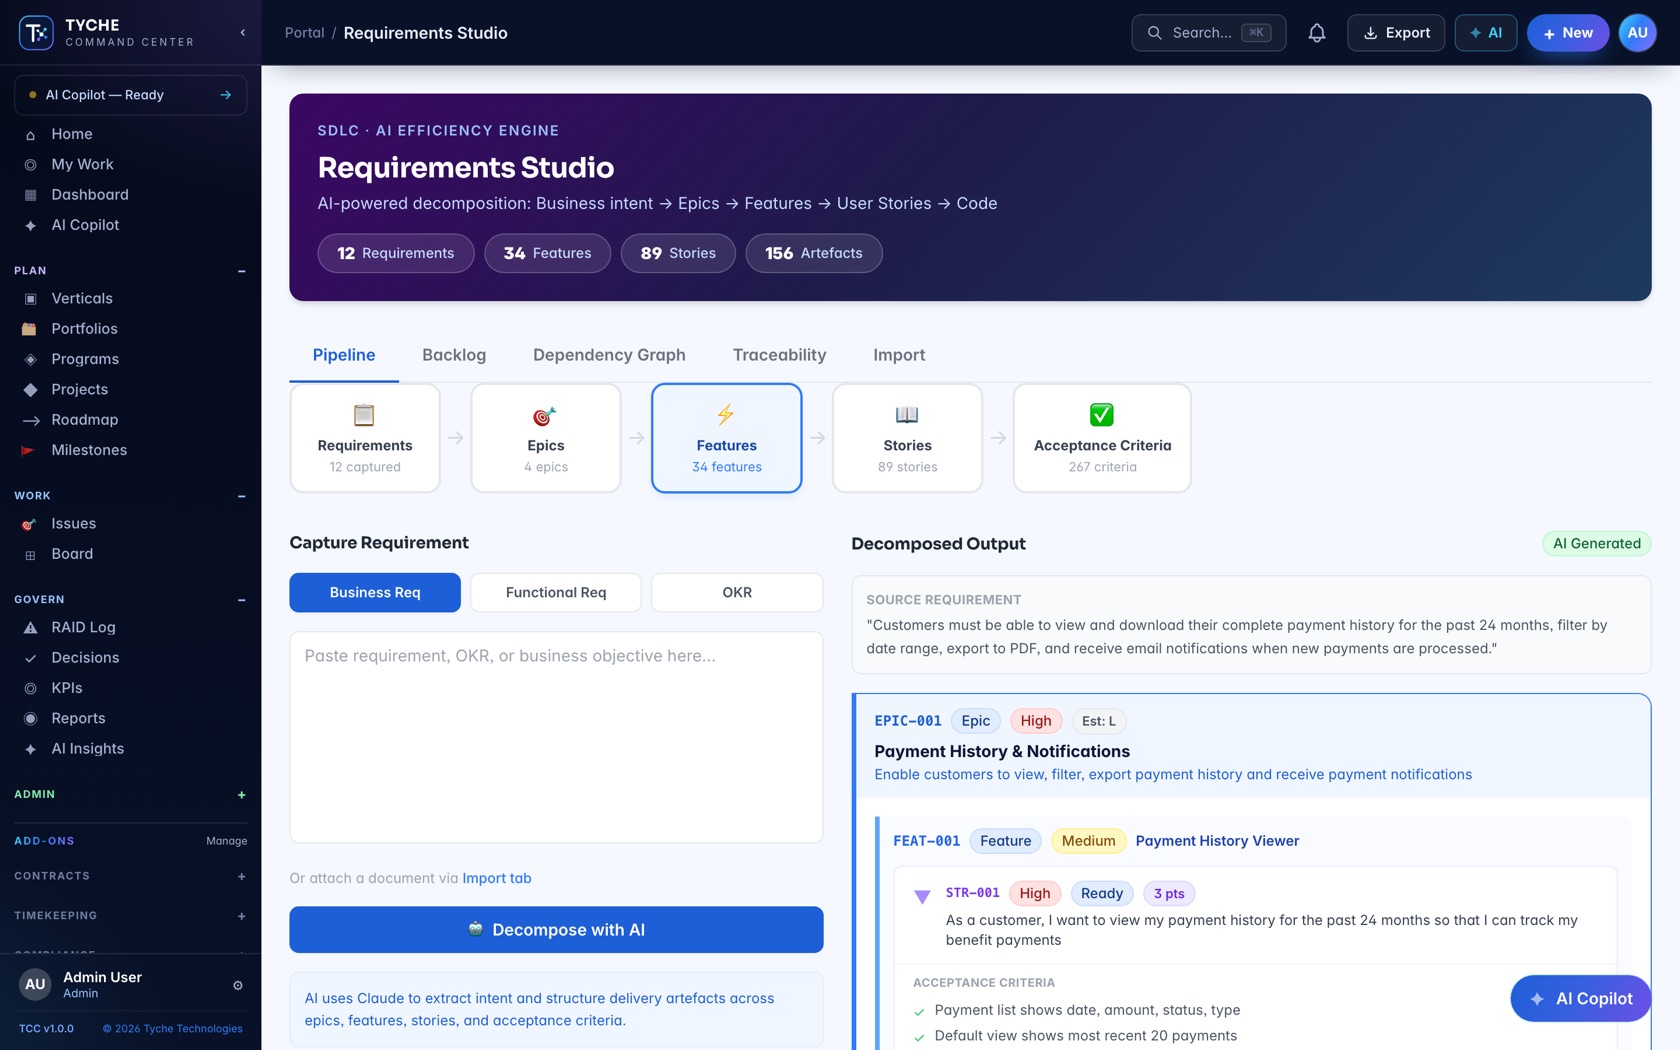Click the Tyche logo icon

pyautogui.click(x=36, y=33)
